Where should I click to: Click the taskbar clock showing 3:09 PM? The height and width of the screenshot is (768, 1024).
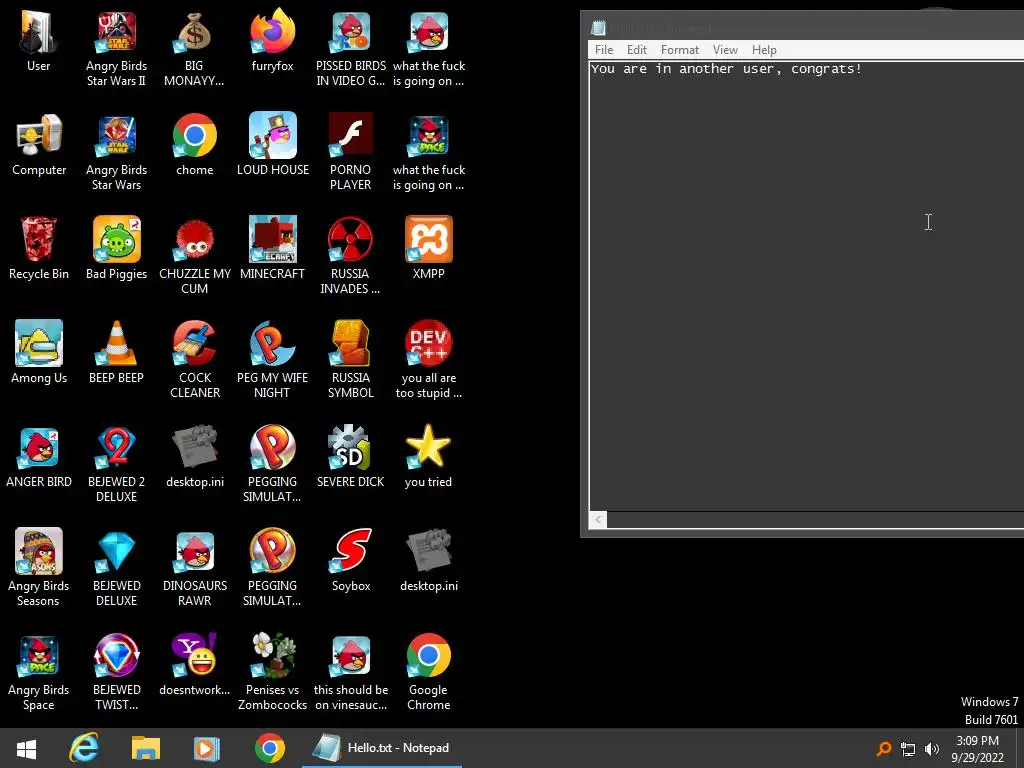click(977, 749)
